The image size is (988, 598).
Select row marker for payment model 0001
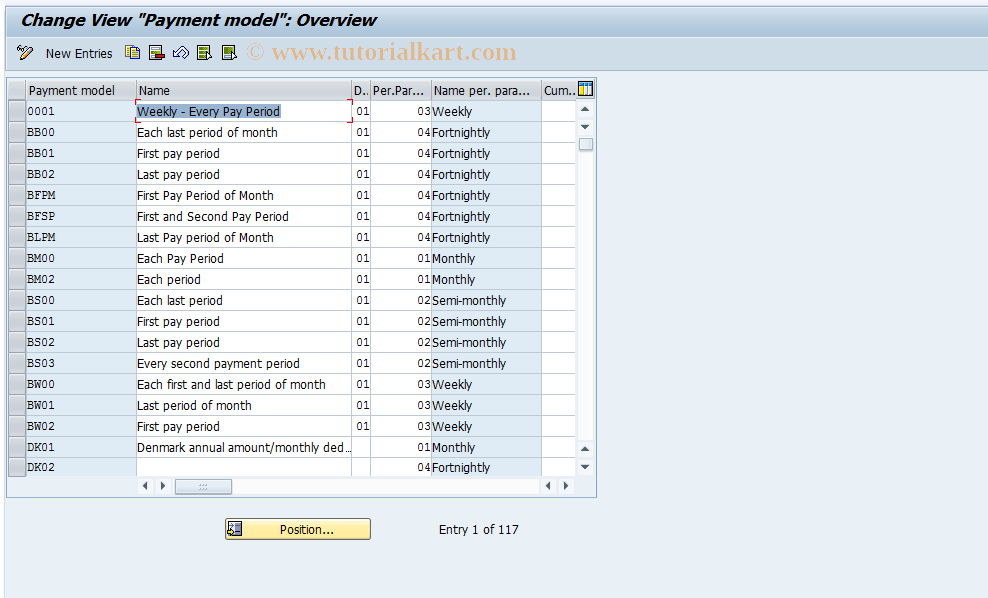click(17, 111)
